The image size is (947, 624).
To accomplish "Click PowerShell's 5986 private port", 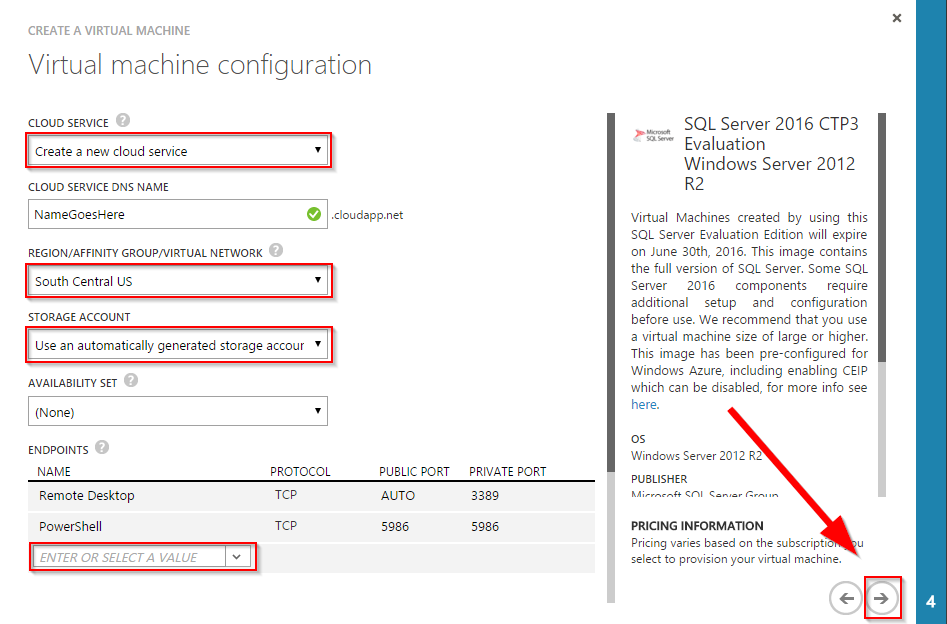I will tap(485, 527).
